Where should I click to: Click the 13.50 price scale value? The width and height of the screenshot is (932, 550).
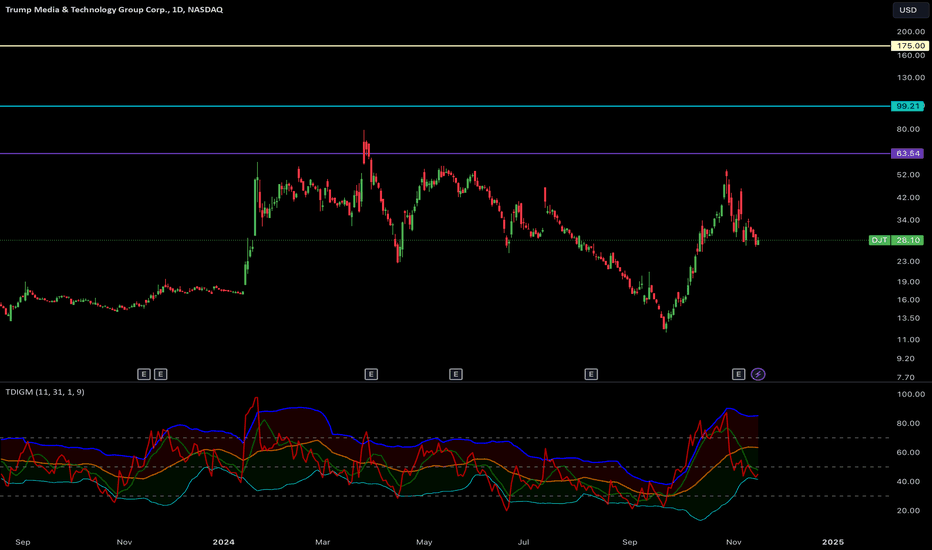pyautogui.click(x=908, y=318)
